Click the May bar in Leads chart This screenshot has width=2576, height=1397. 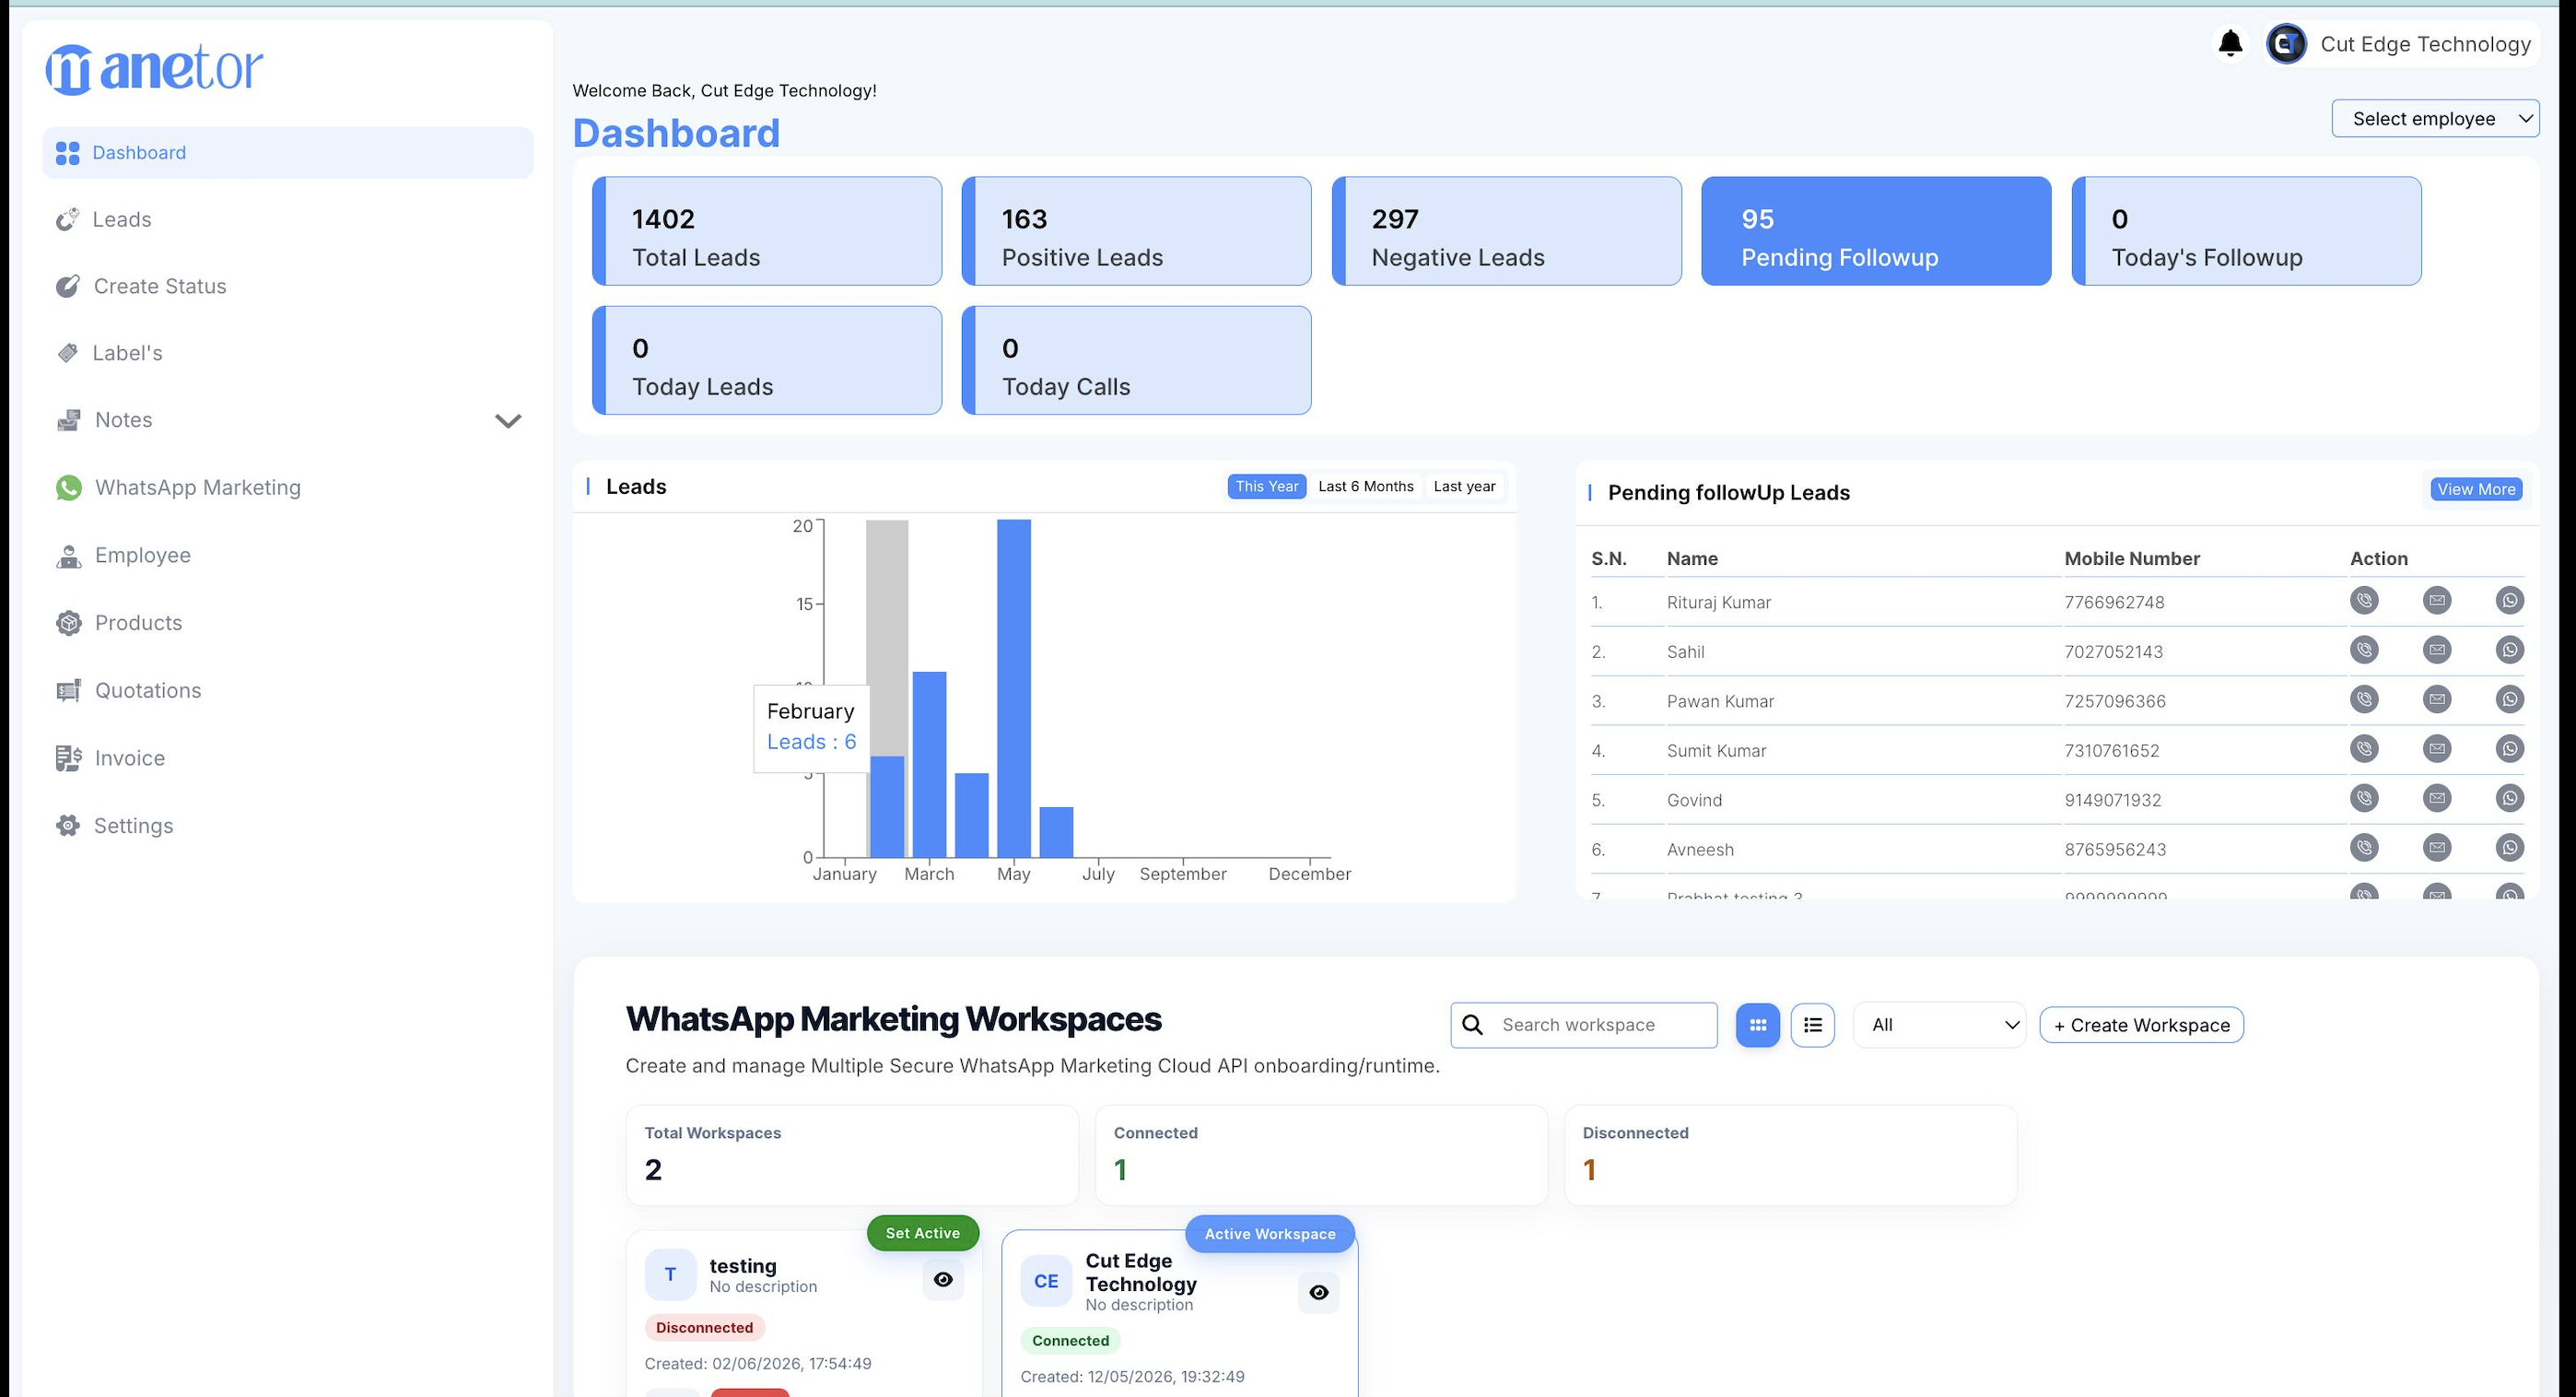coord(1014,689)
